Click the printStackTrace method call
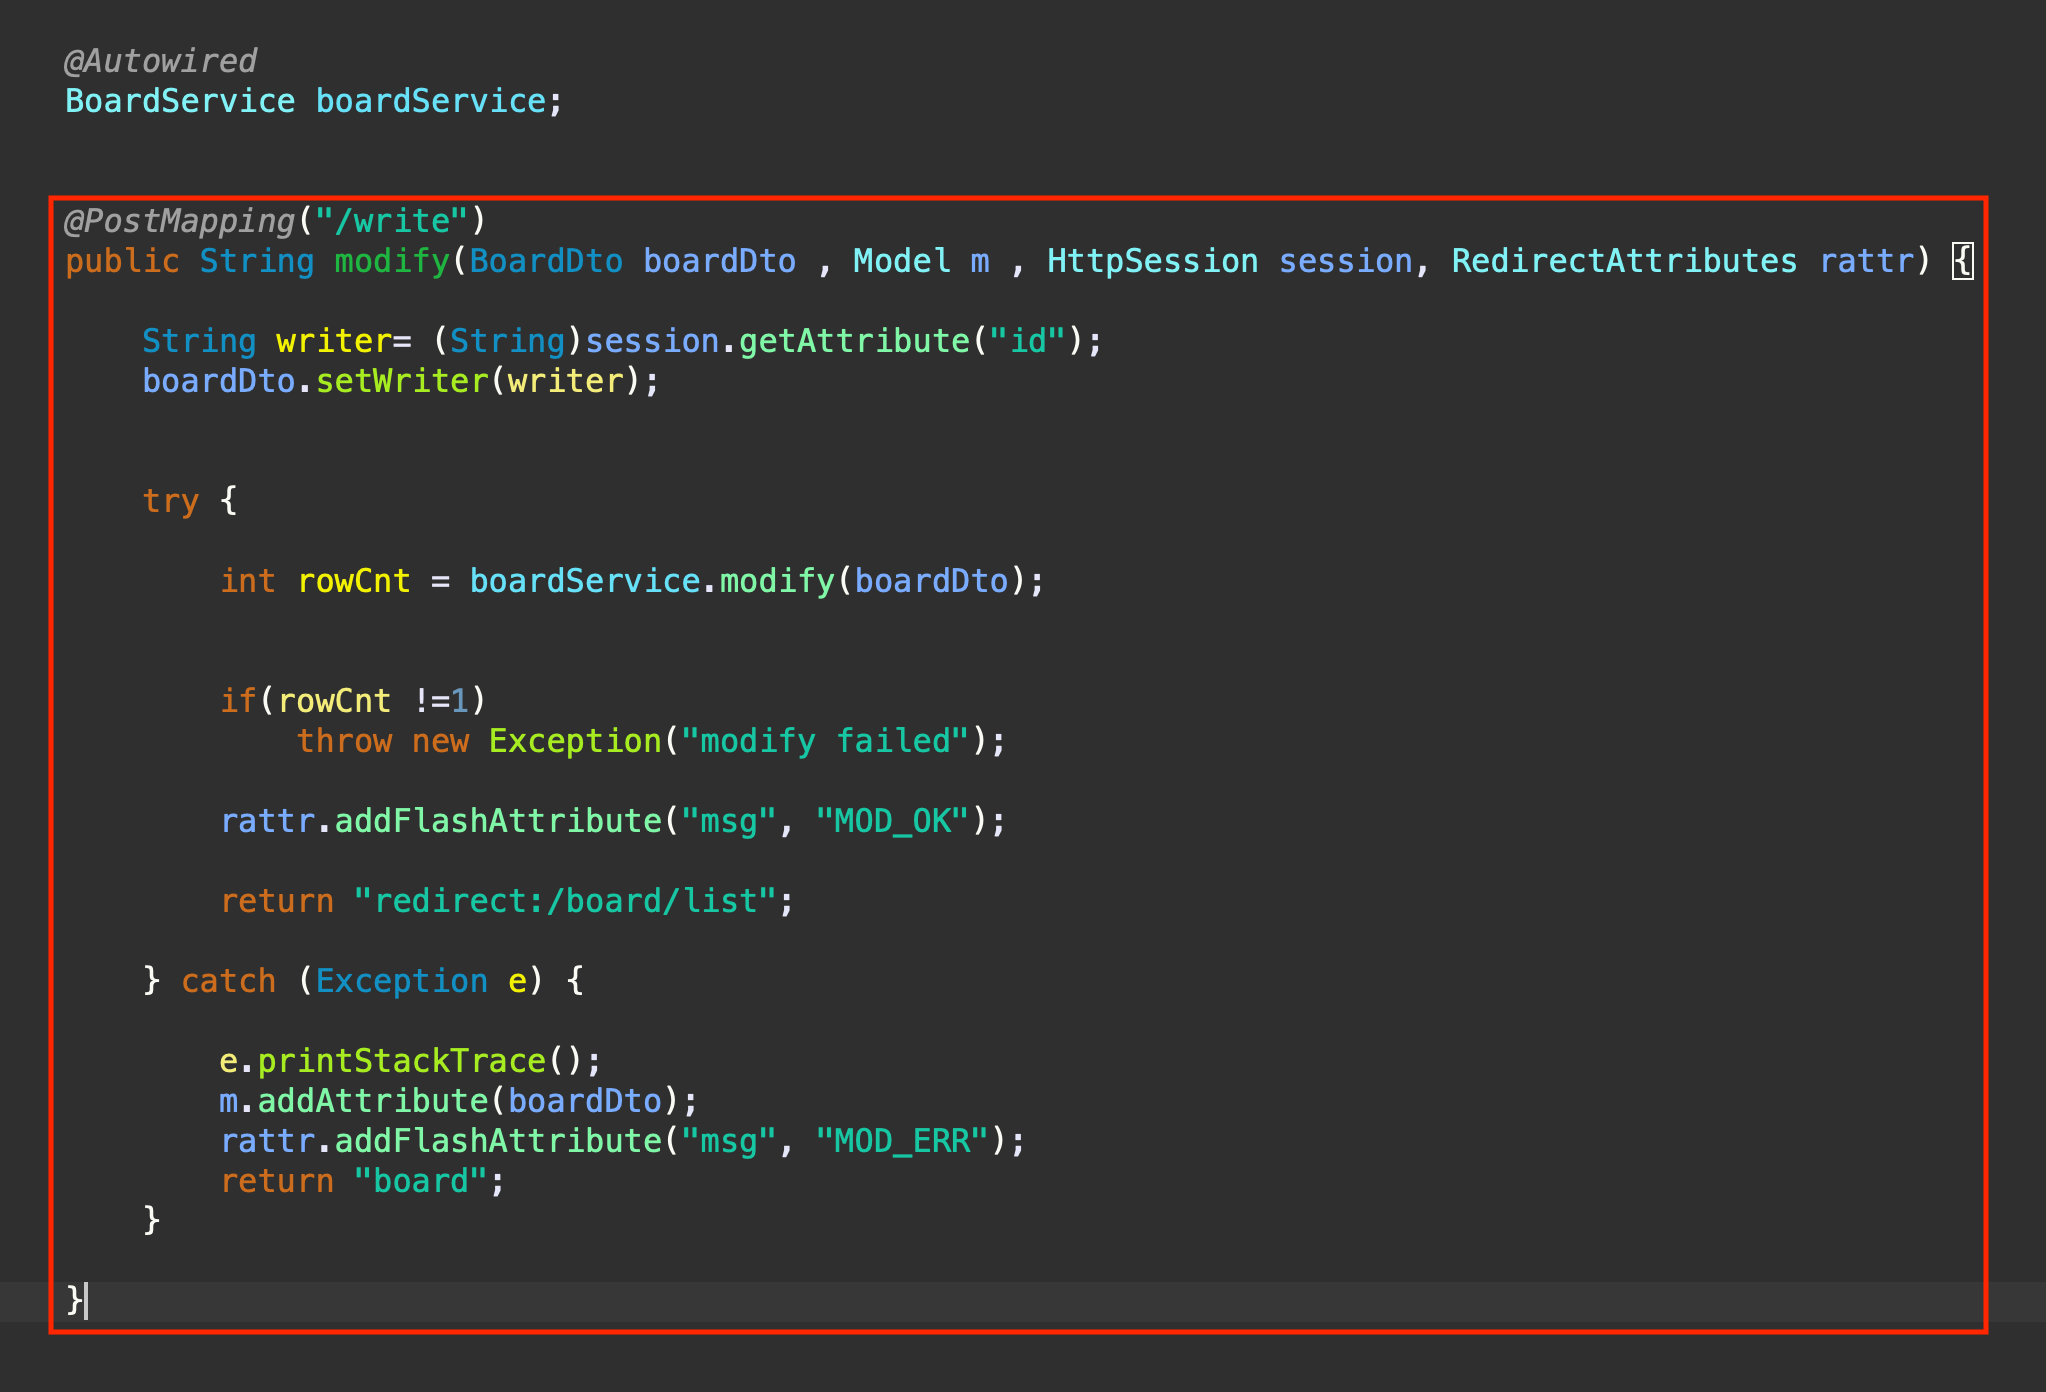 401,1061
